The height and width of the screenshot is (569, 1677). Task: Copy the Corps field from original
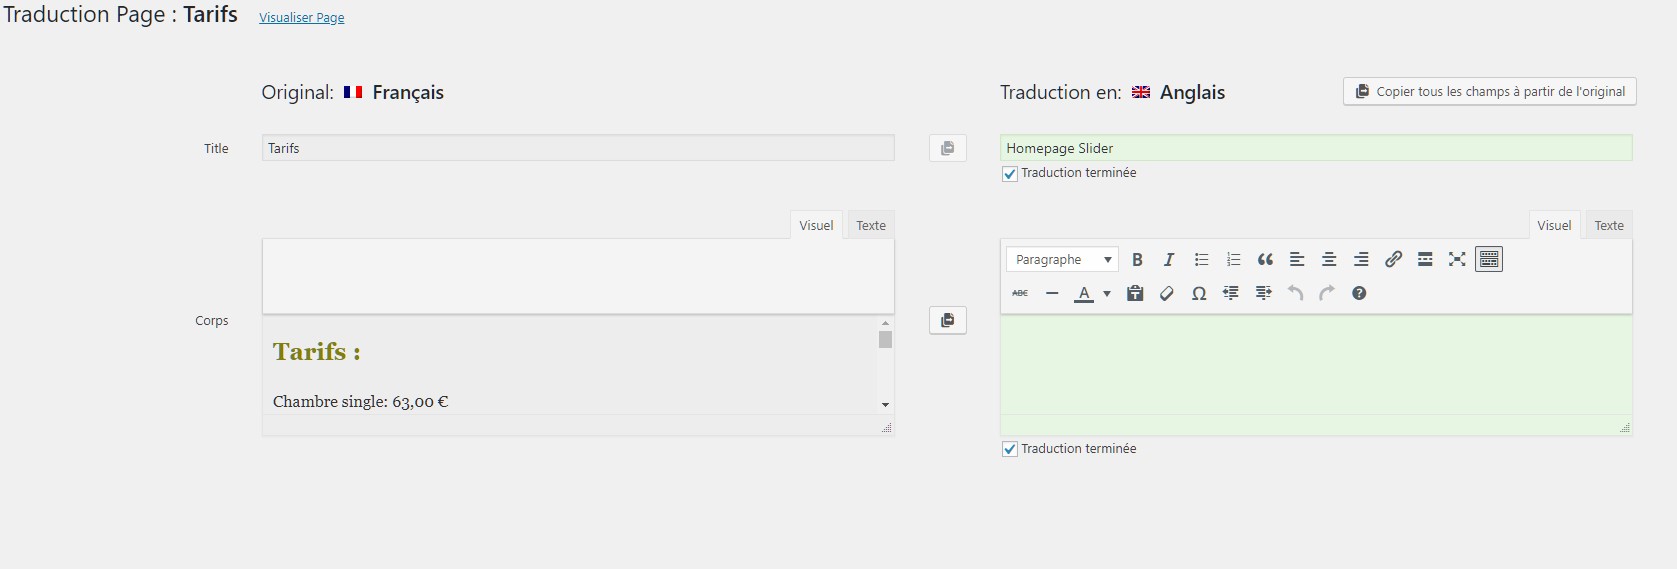coord(947,321)
